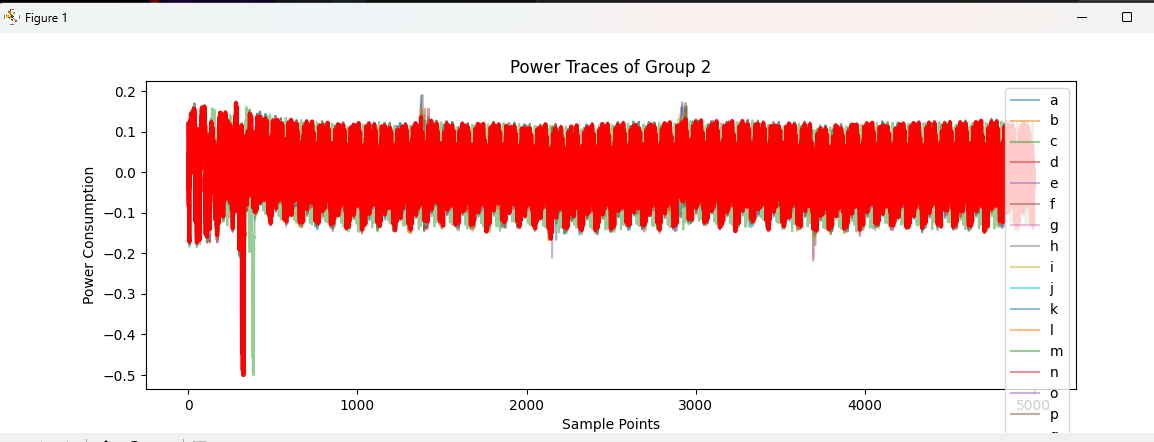Click the x-axis tick label 4000

coord(864,405)
